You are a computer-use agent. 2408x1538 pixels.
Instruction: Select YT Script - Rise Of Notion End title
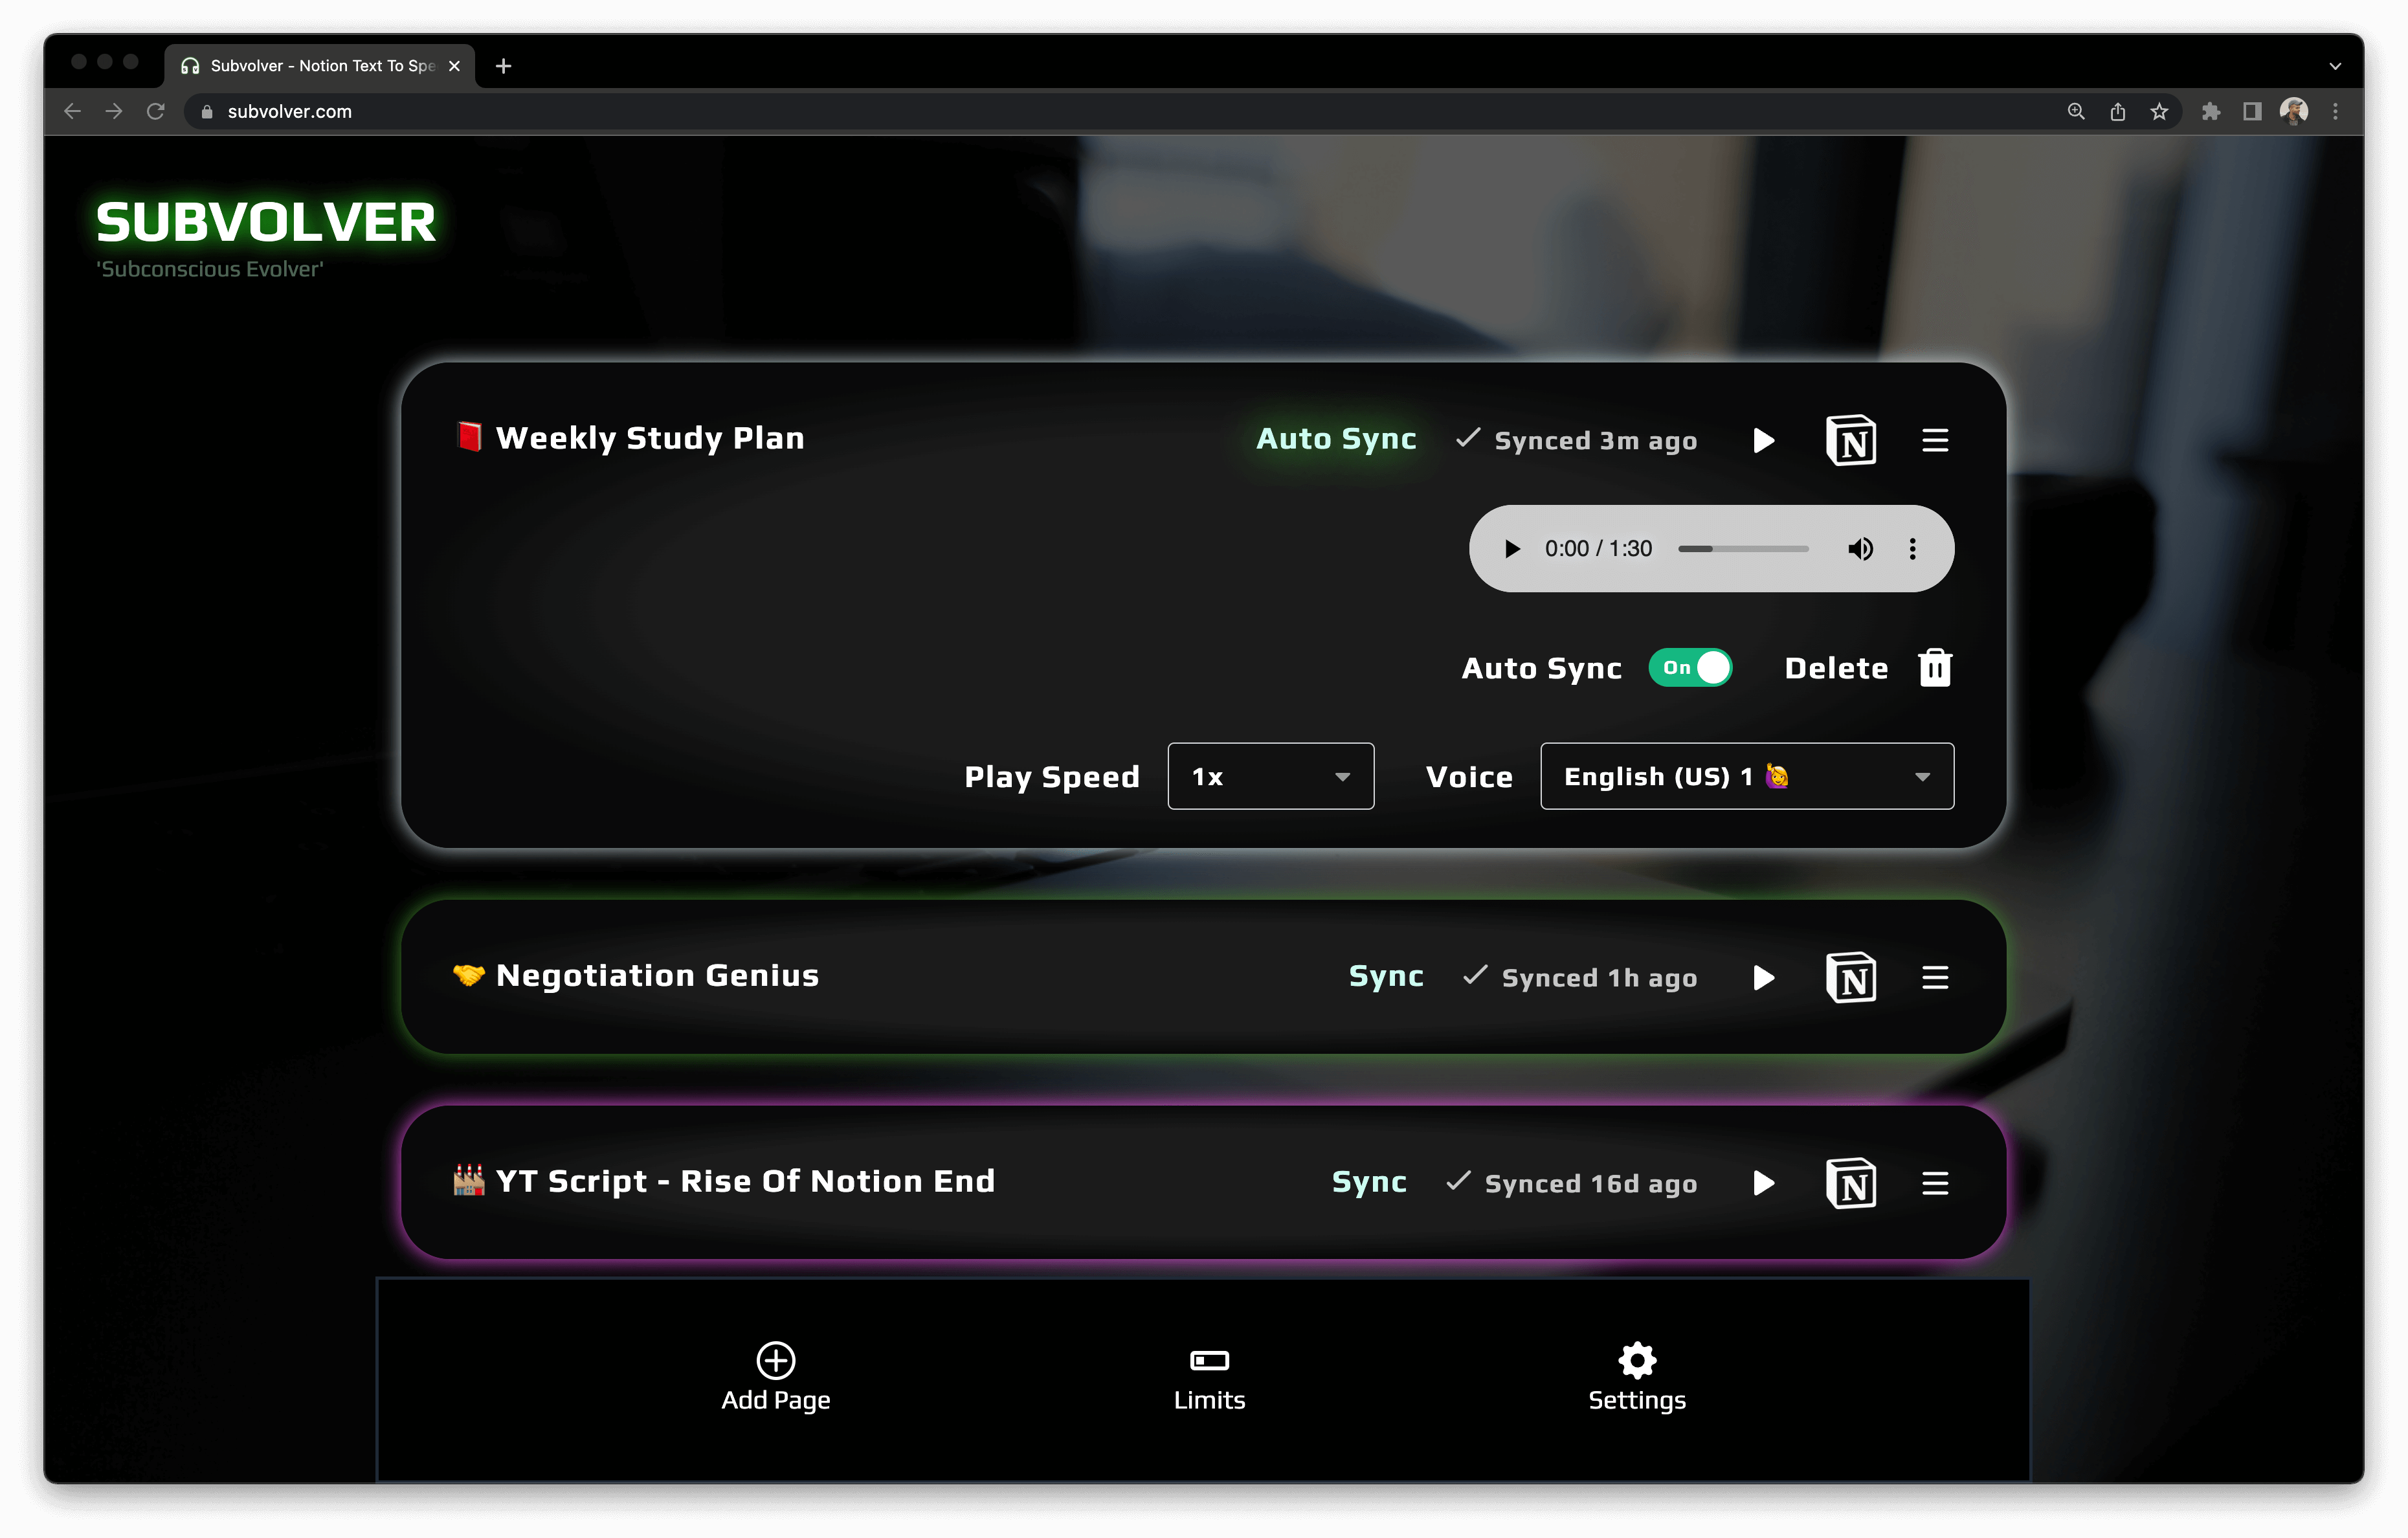[745, 1181]
